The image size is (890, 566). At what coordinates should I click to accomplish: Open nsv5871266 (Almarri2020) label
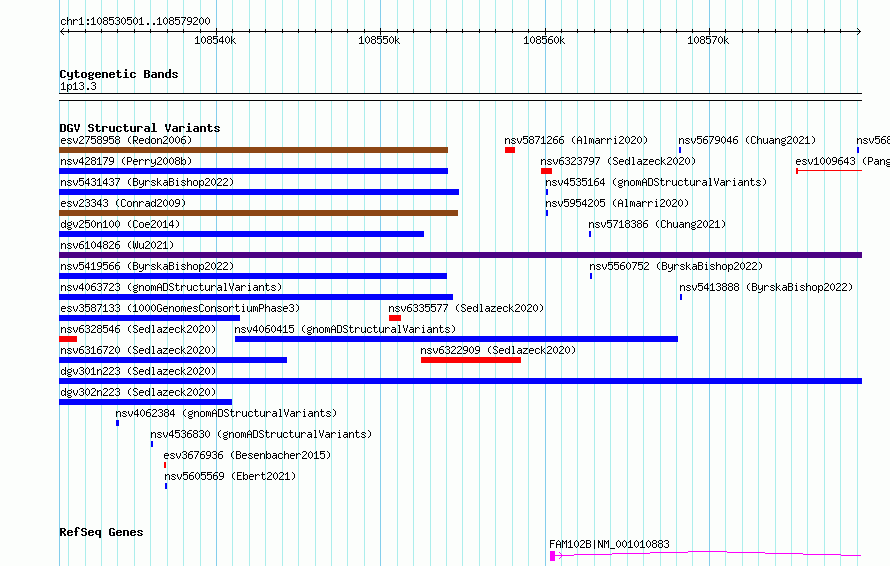click(x=576, y=140)
